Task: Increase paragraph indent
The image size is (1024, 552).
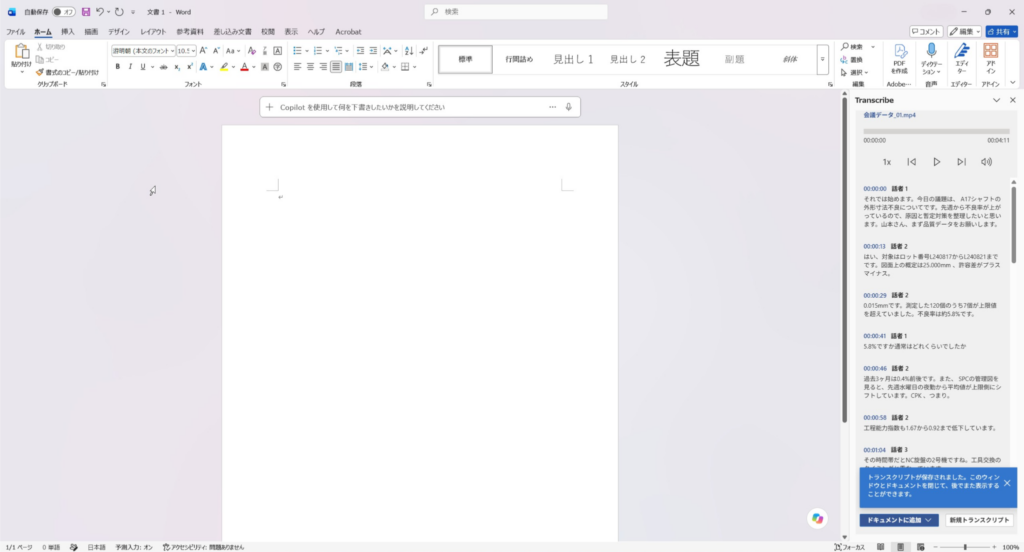Action: (373, 50)
